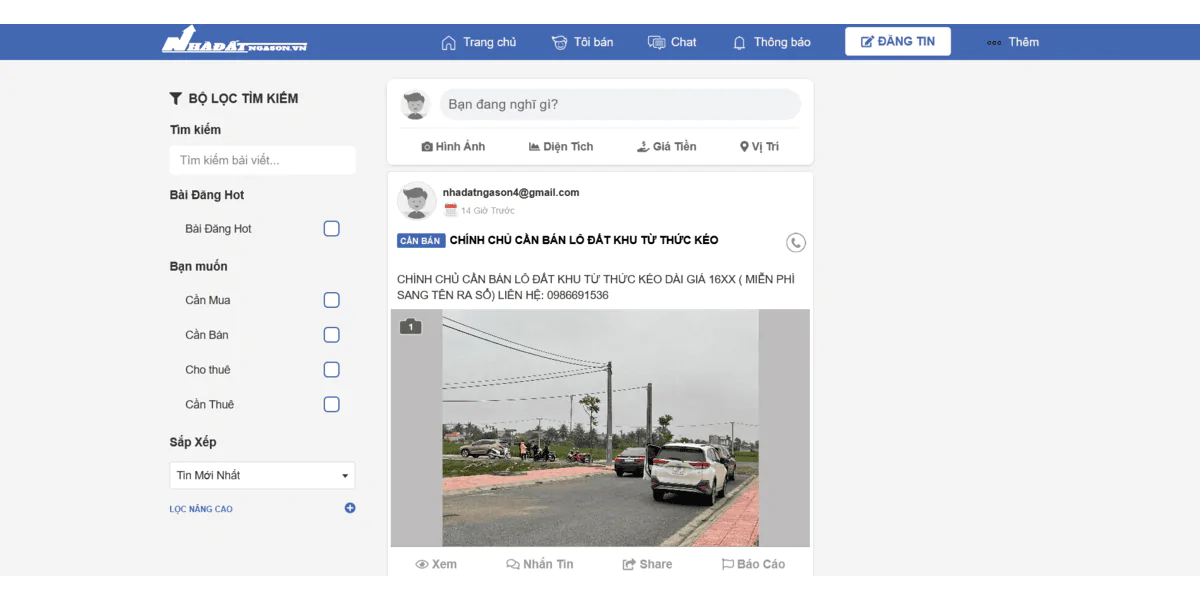Viewport: 1200px width, 600px height.
Task: Click the Tìm kiếm bài viết search field
Action: pos(263,160)
